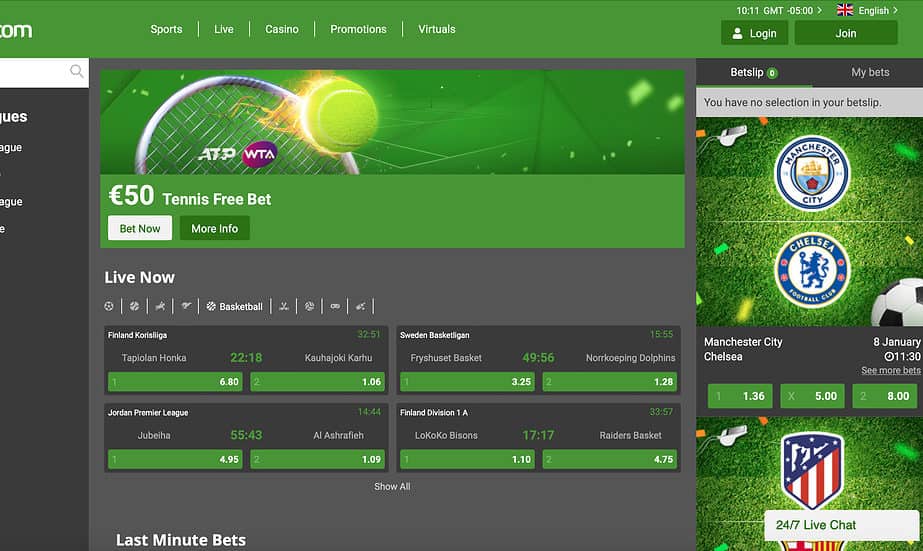
Task: Click the Manchester City club crest
Action: 812,172
